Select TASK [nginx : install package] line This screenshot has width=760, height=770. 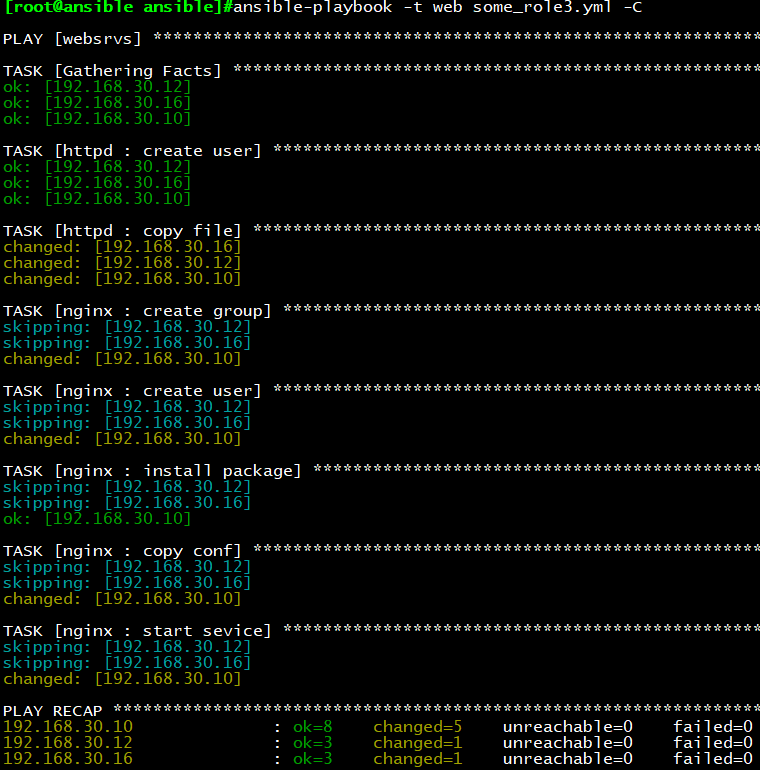coord(381,471)
